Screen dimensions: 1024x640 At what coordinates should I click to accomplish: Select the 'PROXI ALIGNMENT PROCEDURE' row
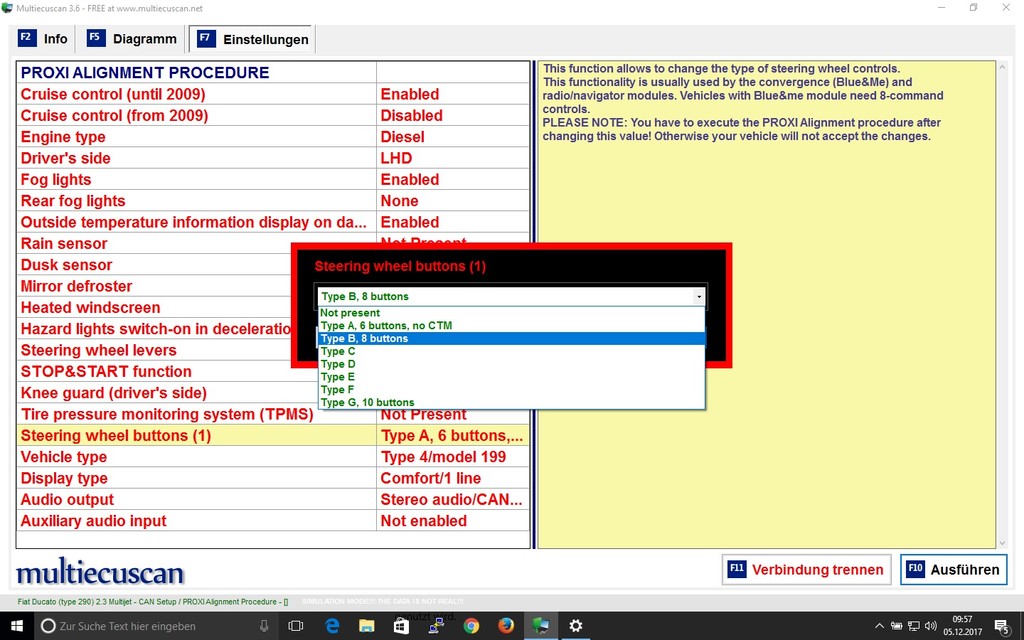pyautogui.click(x=273, y=72)
